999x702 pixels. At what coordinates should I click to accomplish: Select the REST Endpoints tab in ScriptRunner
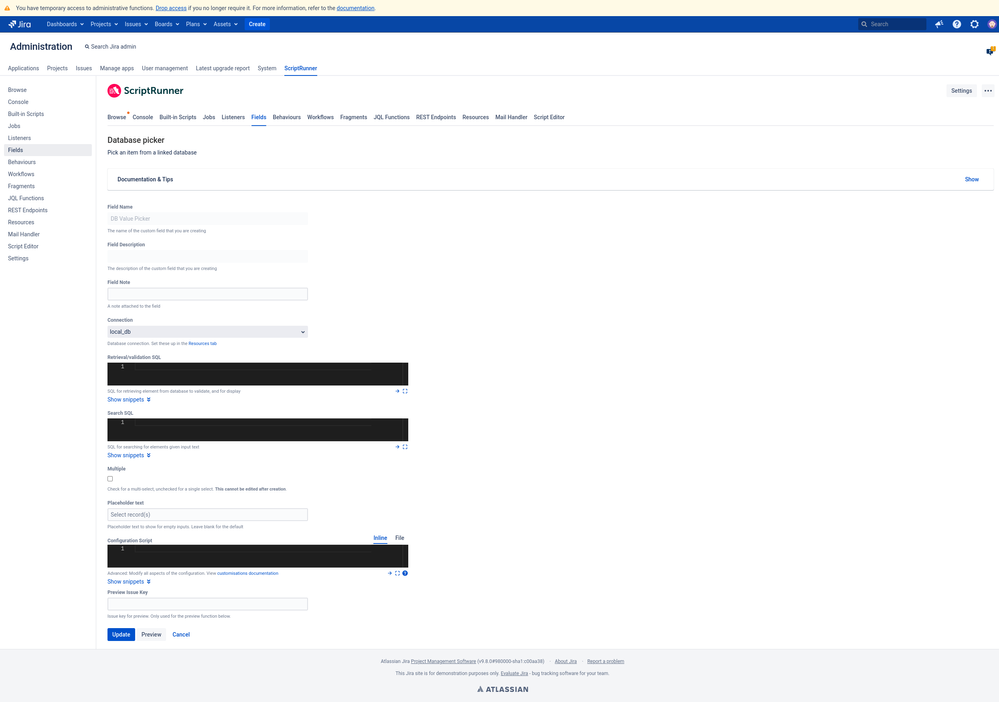click(436, 117)
